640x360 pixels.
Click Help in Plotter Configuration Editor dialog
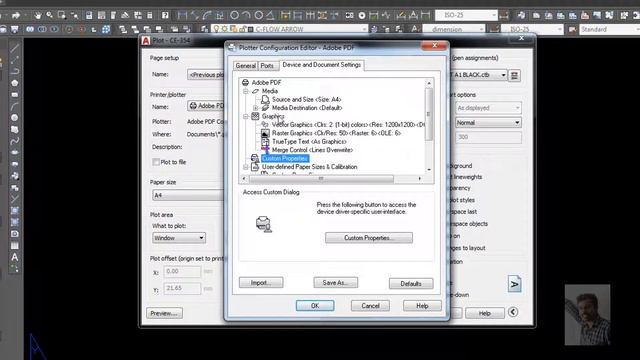click(422, 306)
